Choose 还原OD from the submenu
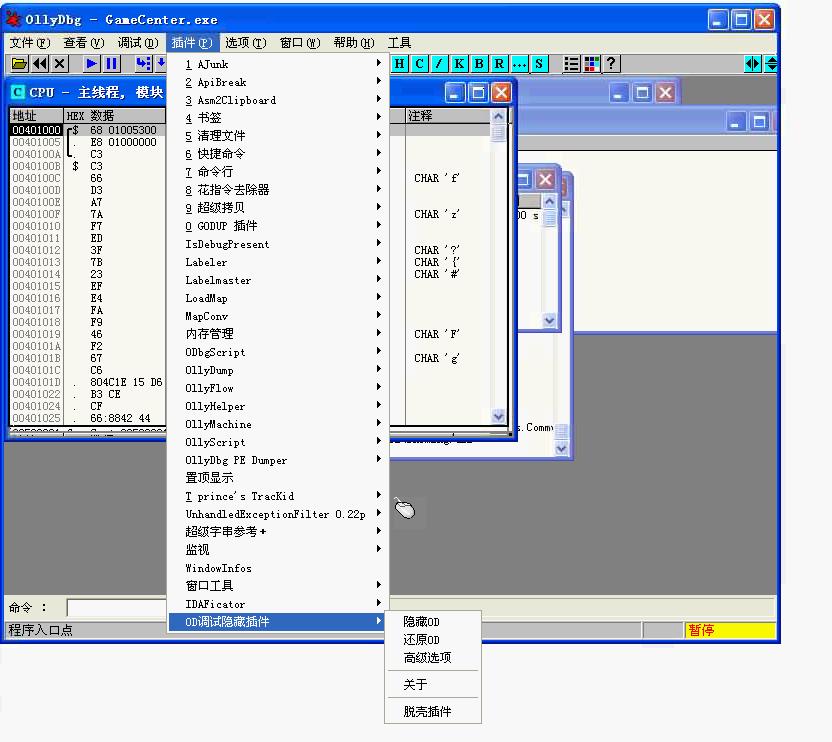The image size is (832, 742). click(432, 640)
